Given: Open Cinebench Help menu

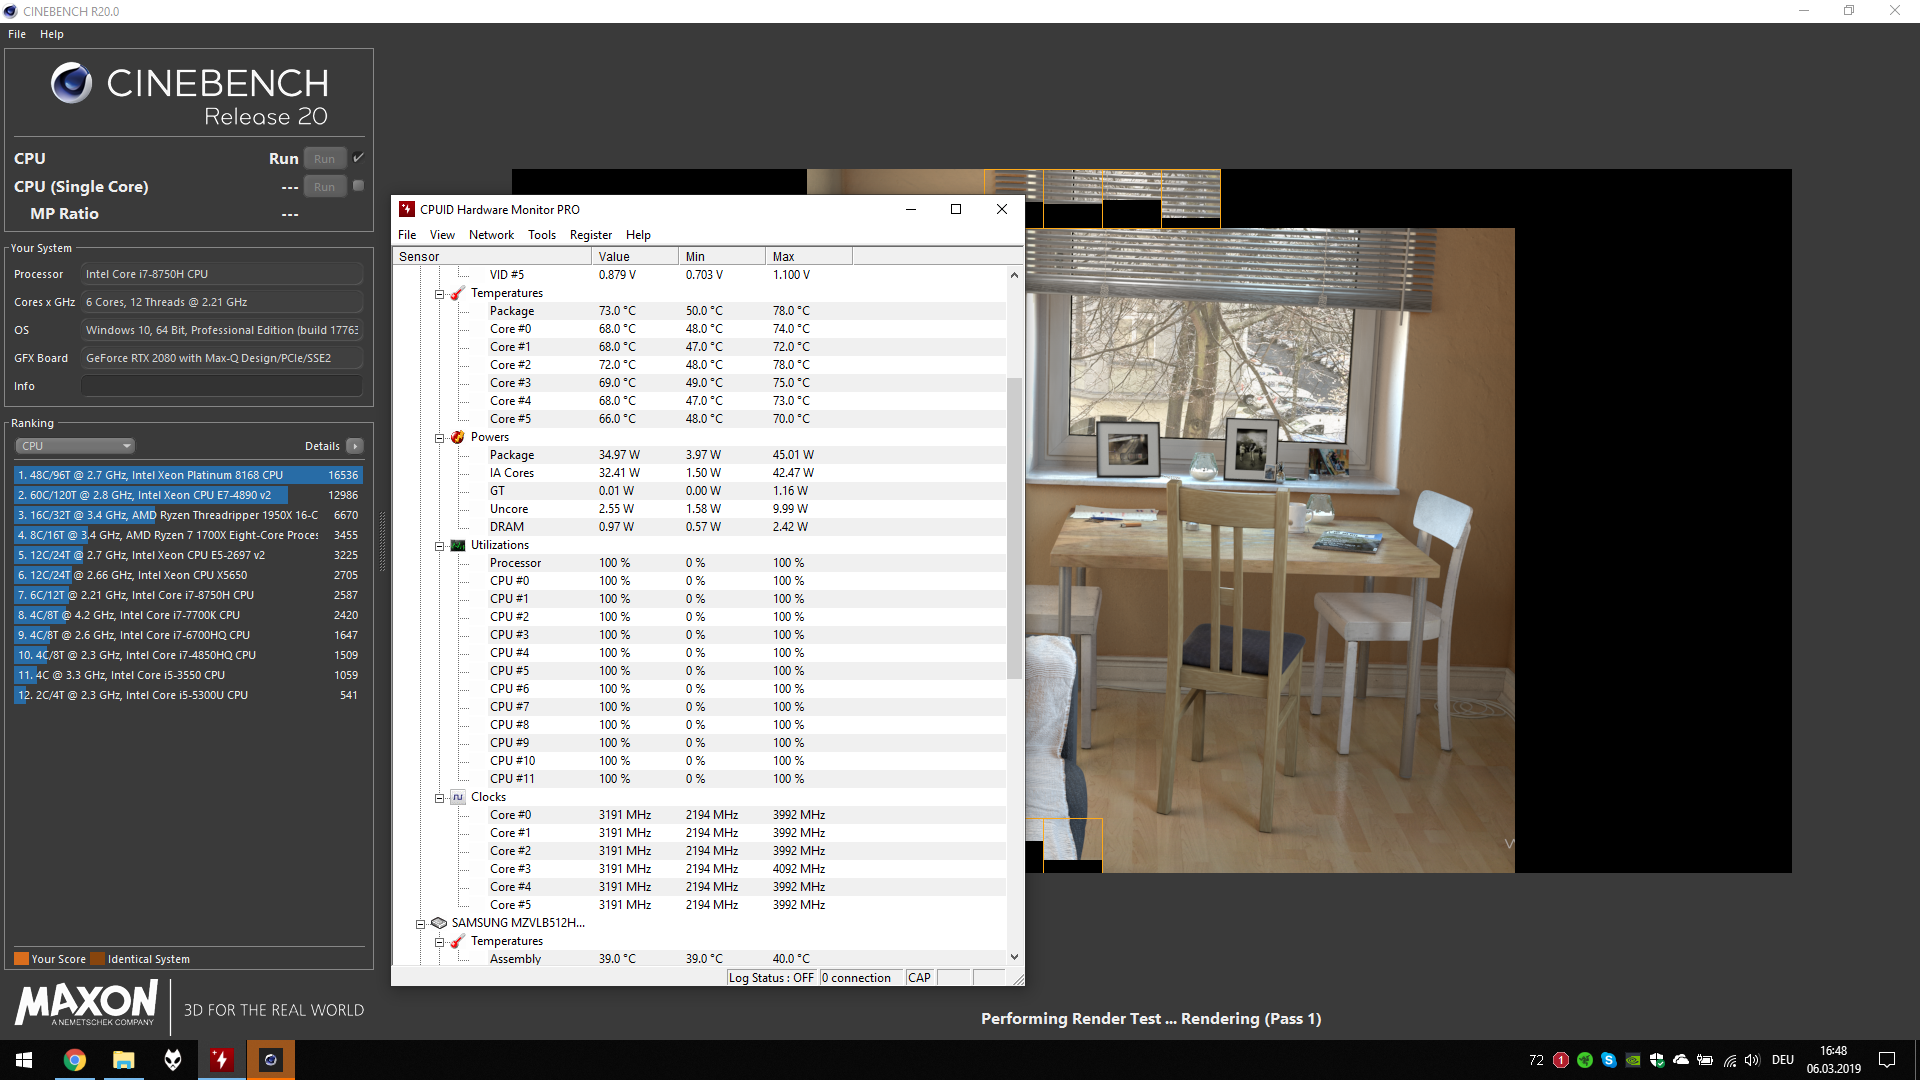Looking at the screenshot, I should (x=52, y=34).
